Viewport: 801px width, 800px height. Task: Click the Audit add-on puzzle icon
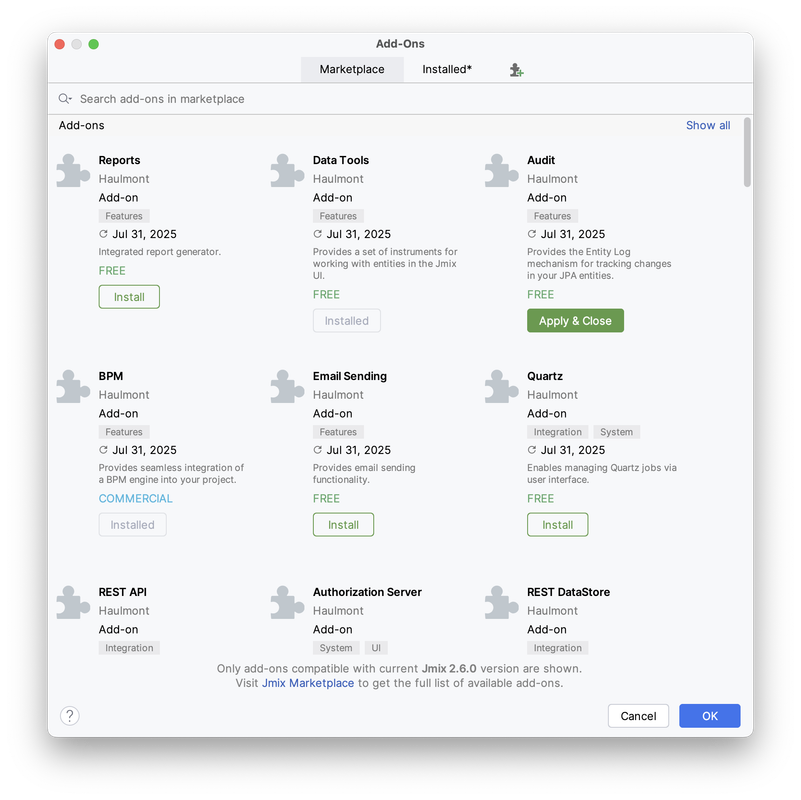point(502,171)
